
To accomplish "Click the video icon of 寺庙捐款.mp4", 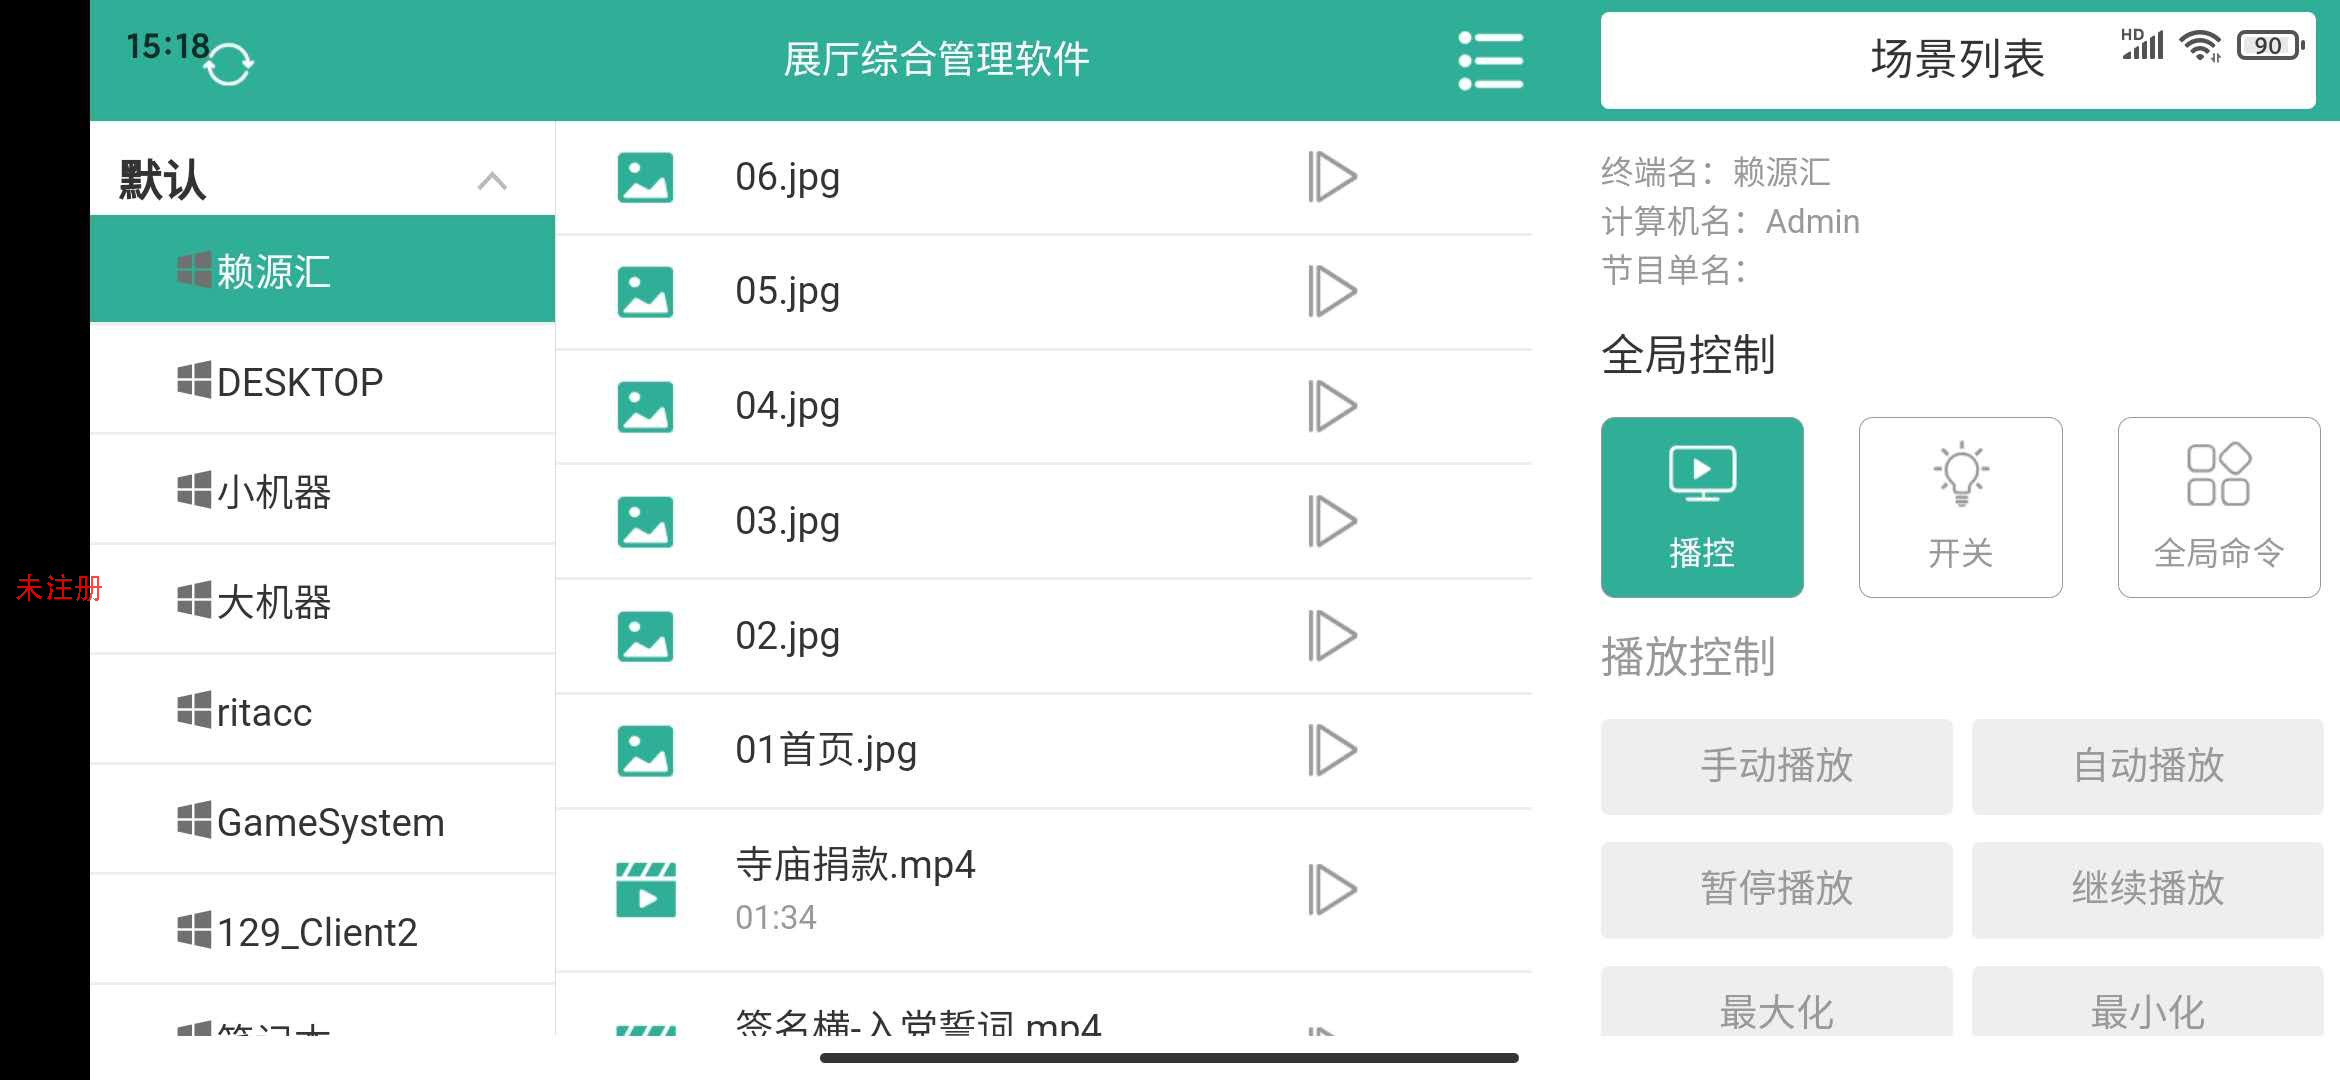I will coord(645,886).
